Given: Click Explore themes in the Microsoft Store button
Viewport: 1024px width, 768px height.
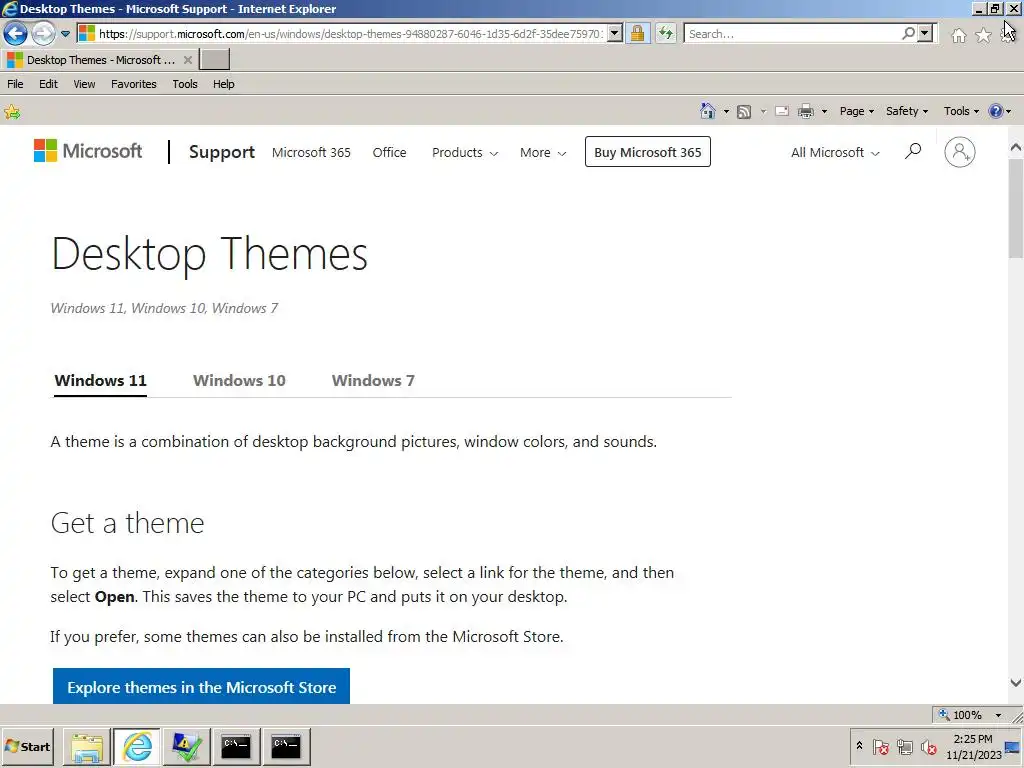Looking at the screenshot, I should click(x=201, y=686).
